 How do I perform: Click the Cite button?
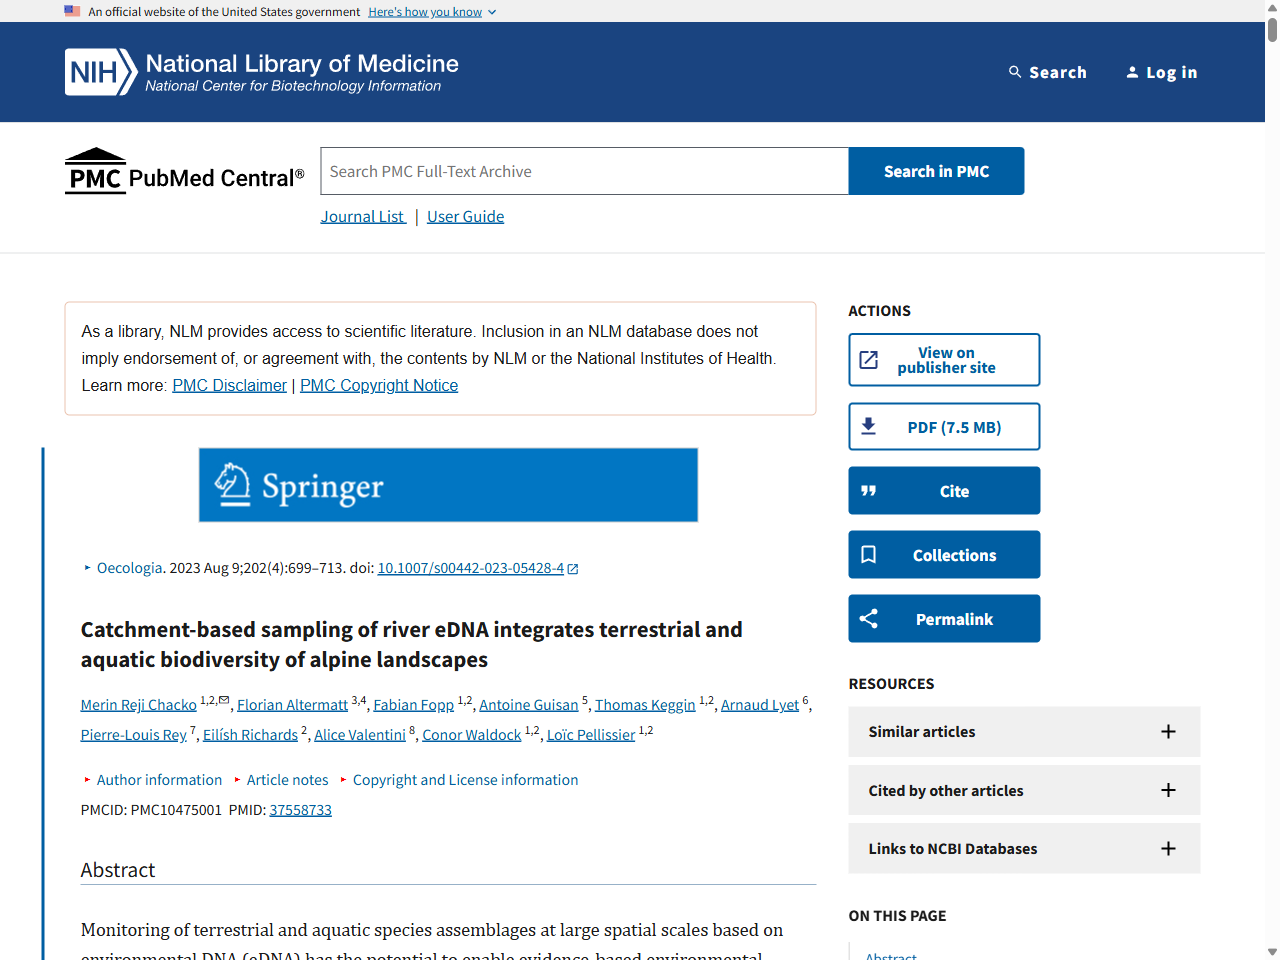point(944,491)
